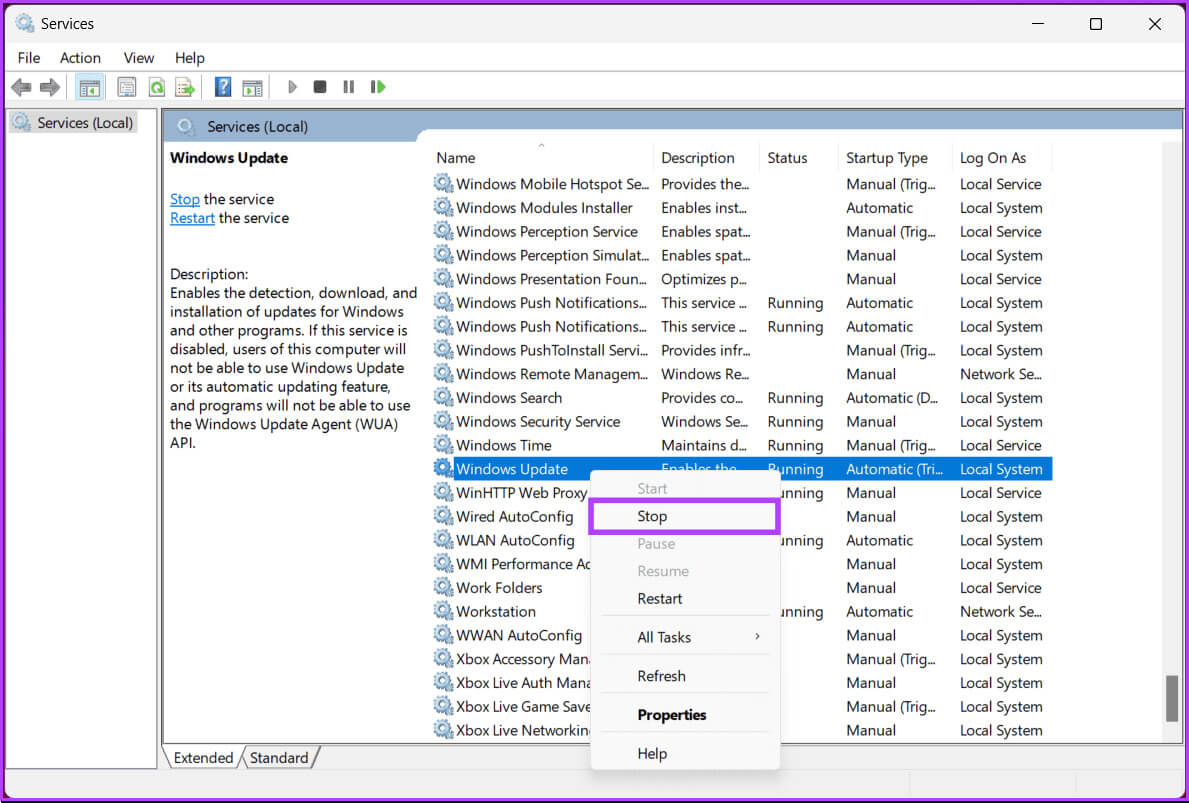Sort by the Name column header
1189x803 pixels.
point(541,158)
